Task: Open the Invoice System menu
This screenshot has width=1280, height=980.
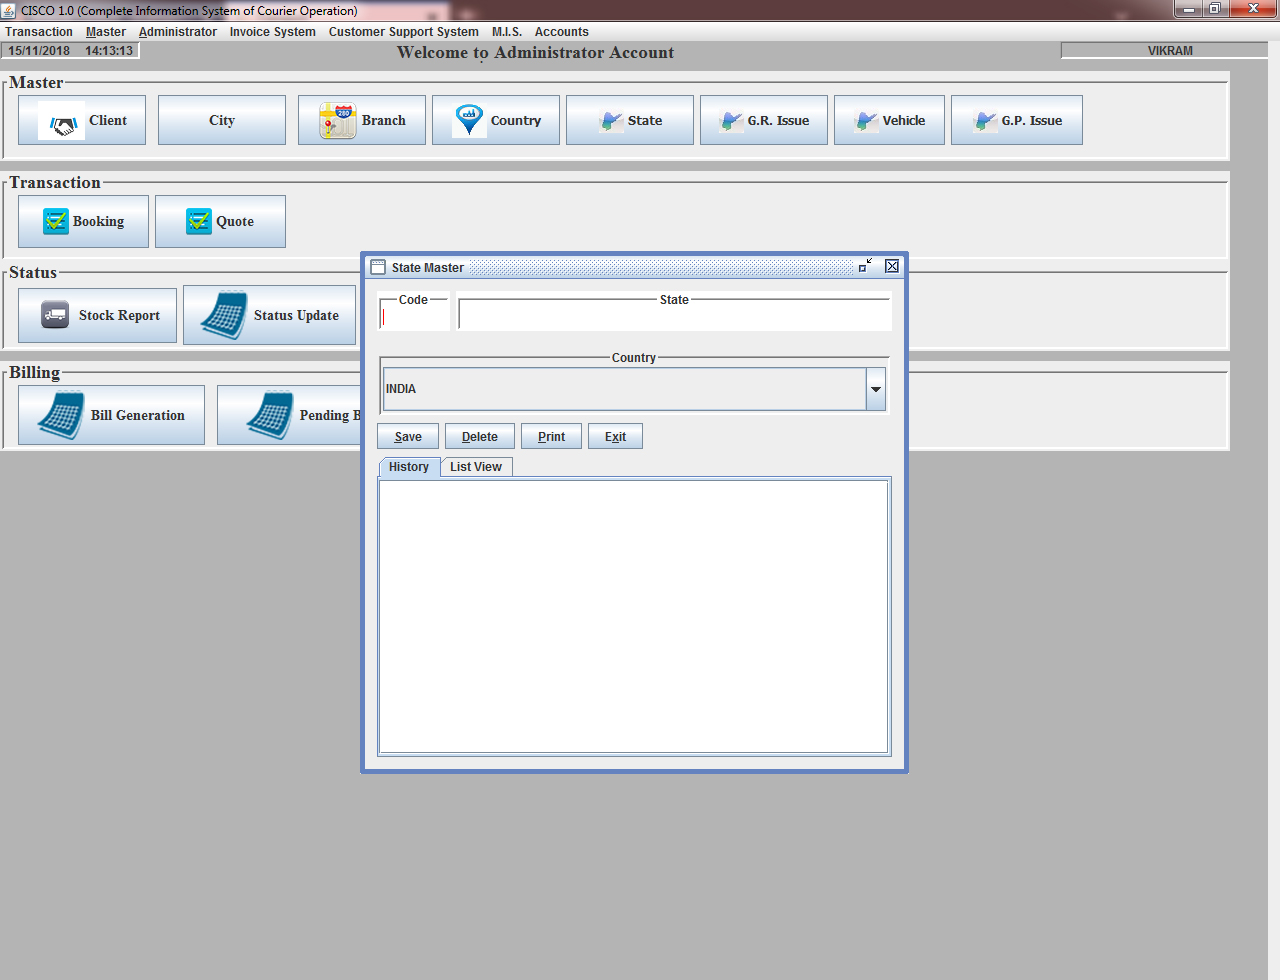Action: [273, 32]
